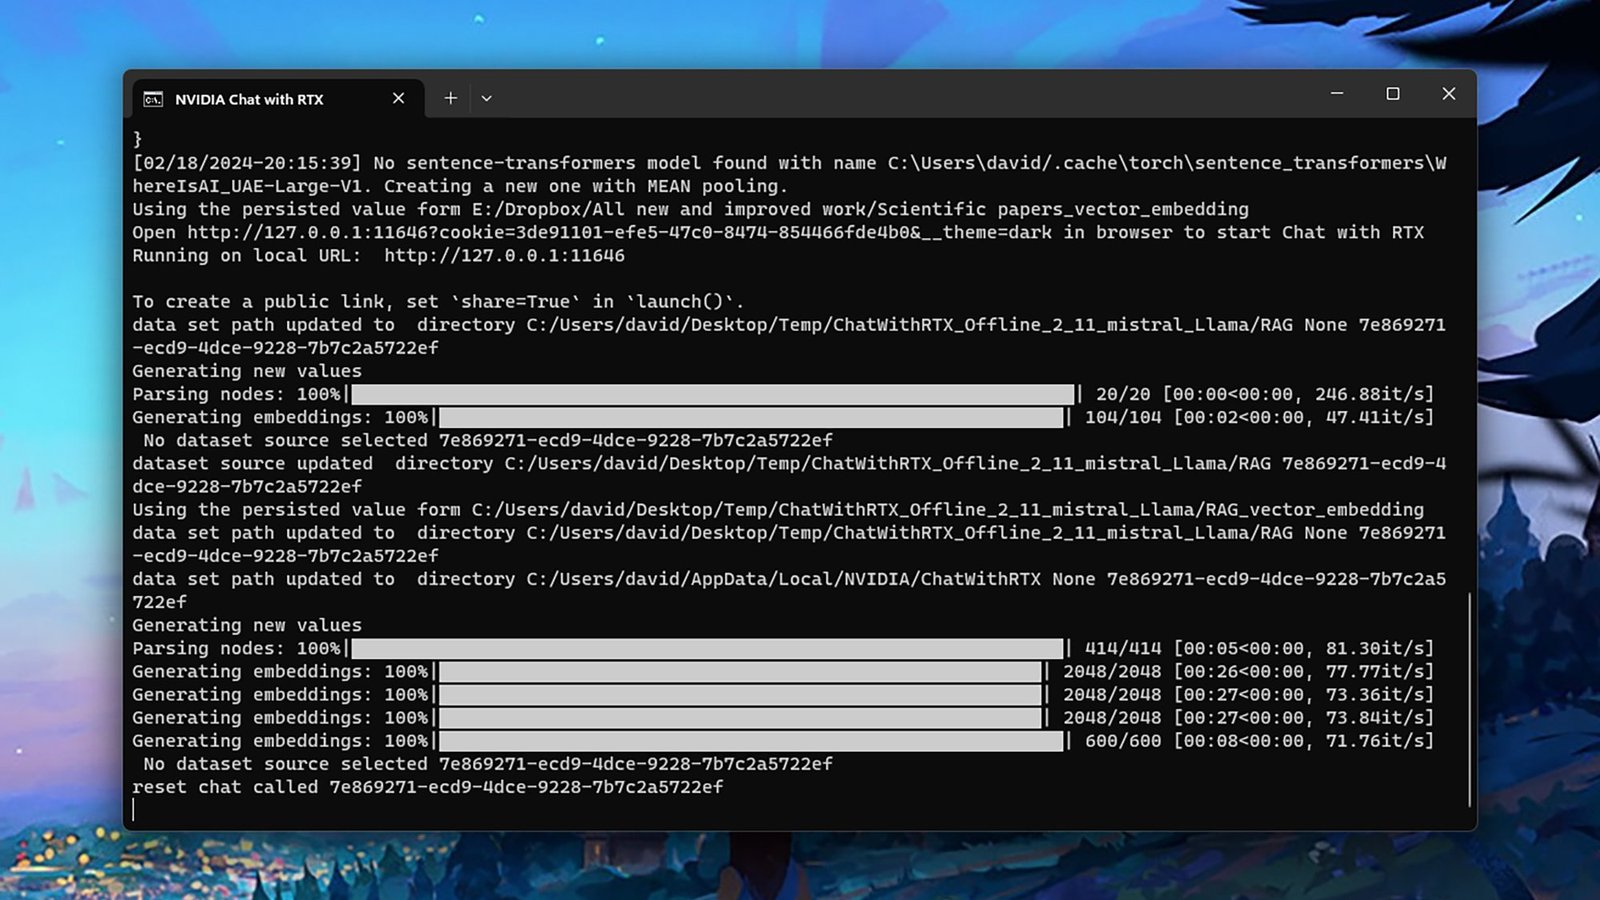Select the NVIDIA Chat with RTX tab
Image resolution: width=1600 pixels, height=900 pixels.
[278, 98]
